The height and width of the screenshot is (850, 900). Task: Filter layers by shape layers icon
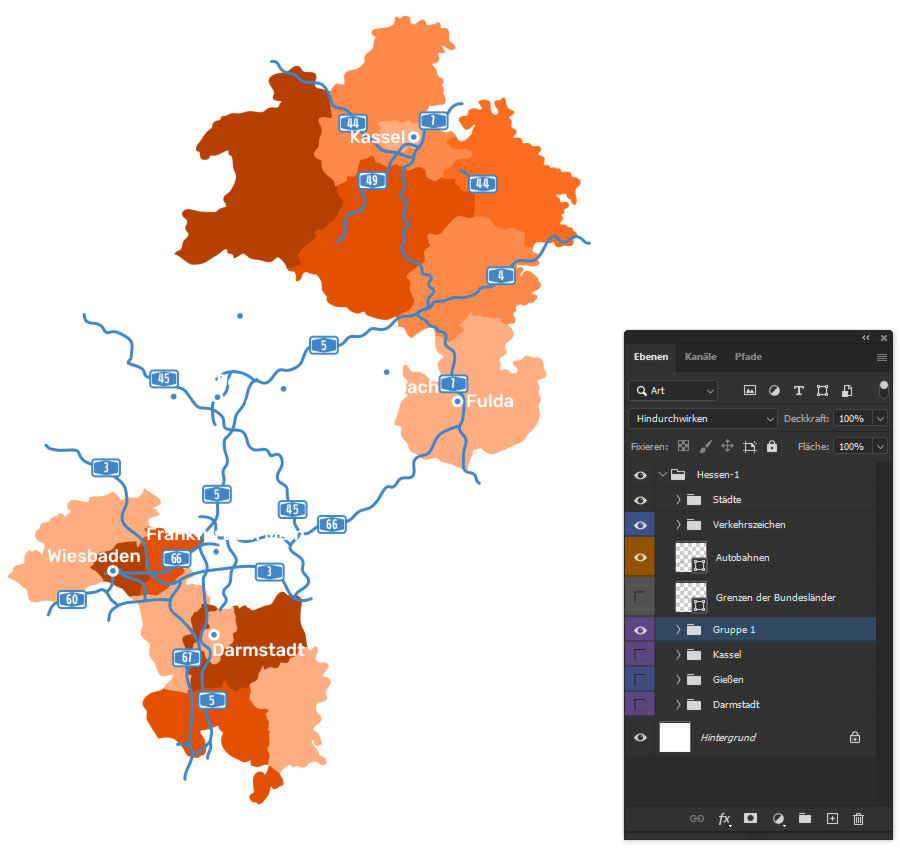[x=823, y=391]
